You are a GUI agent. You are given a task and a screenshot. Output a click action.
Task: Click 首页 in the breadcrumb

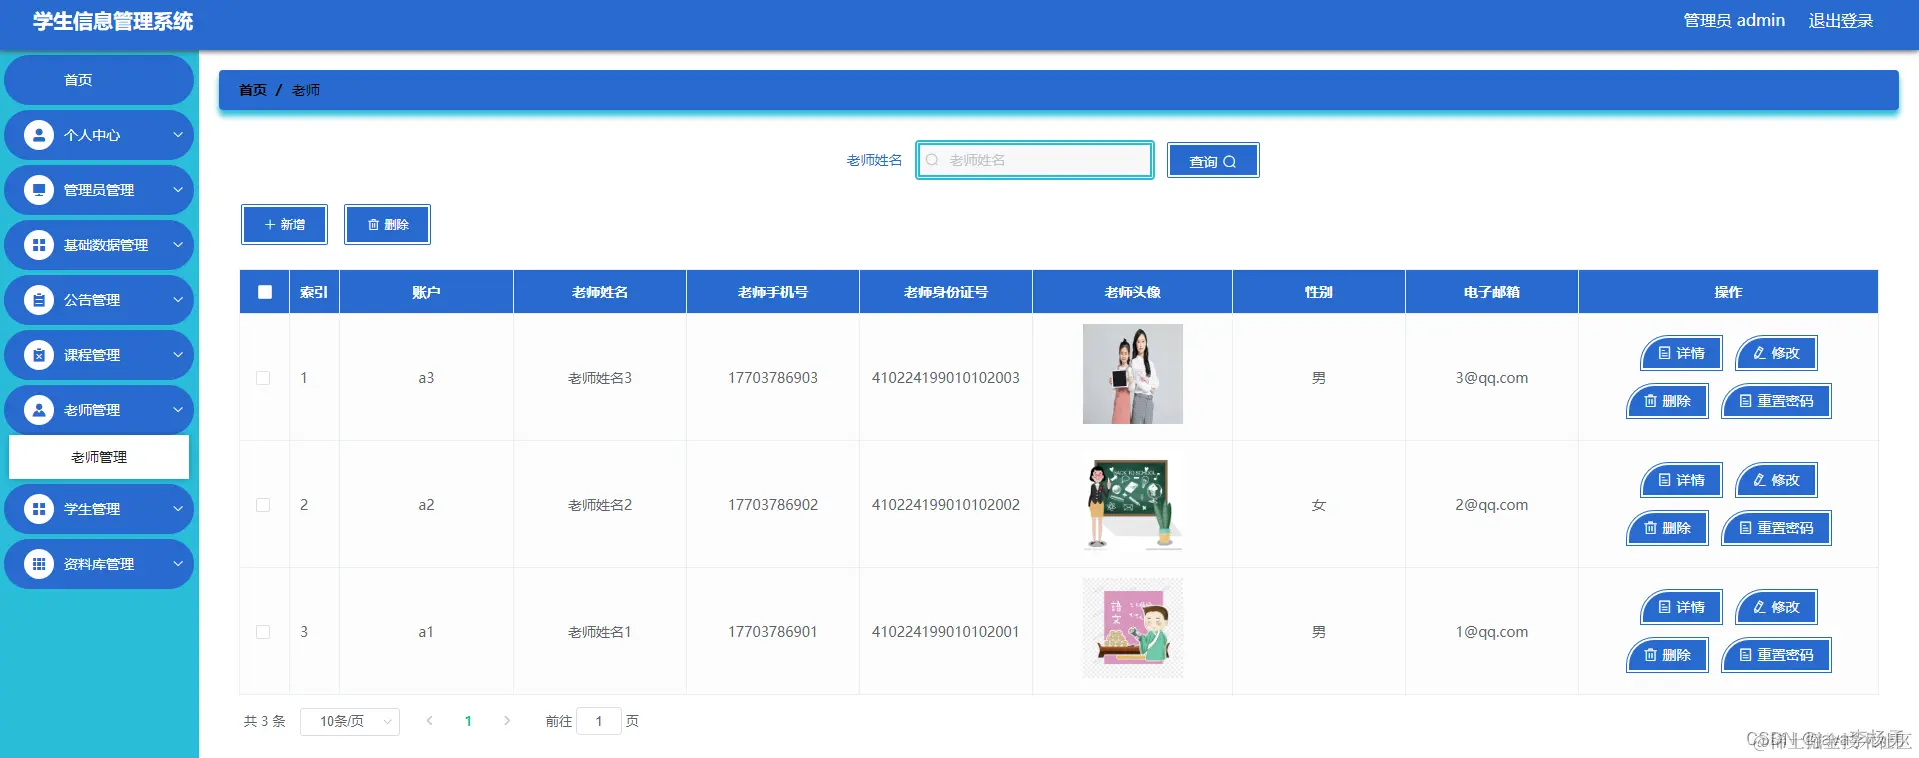coord(253,90)
